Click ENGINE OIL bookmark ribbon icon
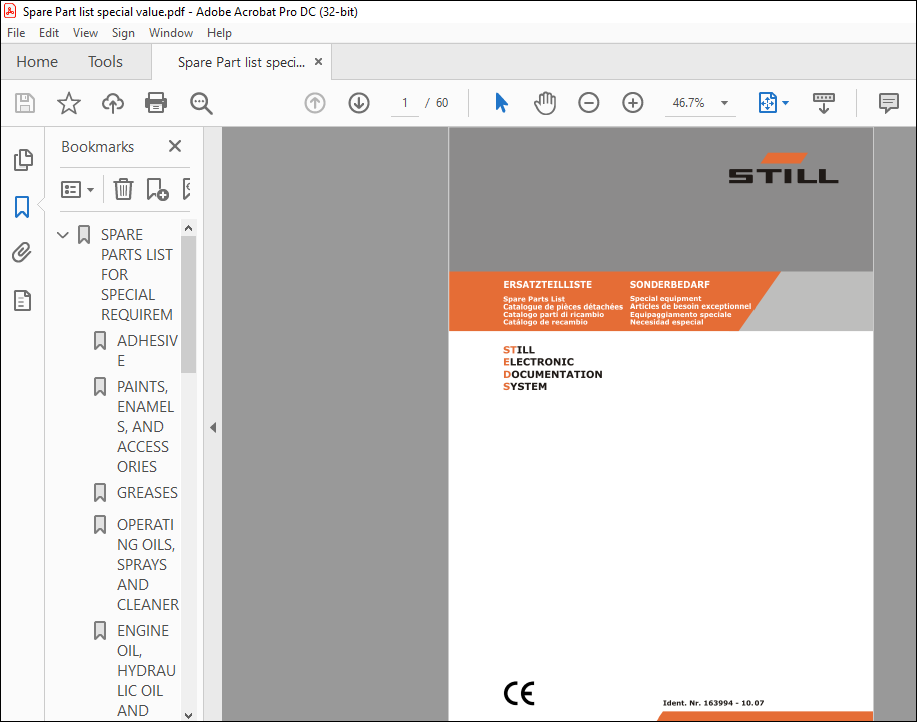This screenshot has width=917, height=722. (x=100, y=630)
